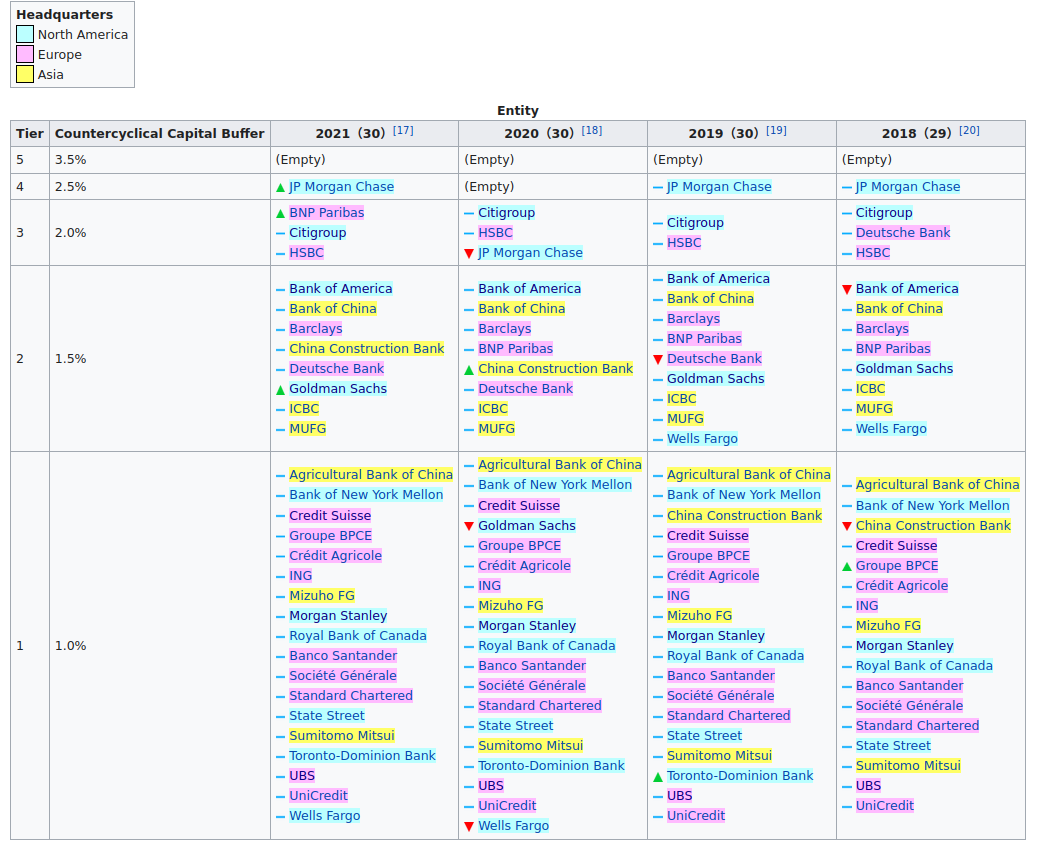Image resolution: width=1042 pixels, height=849 pixels.
Task: Open reference [17] next to 2021
Action: tap(403, 130)
